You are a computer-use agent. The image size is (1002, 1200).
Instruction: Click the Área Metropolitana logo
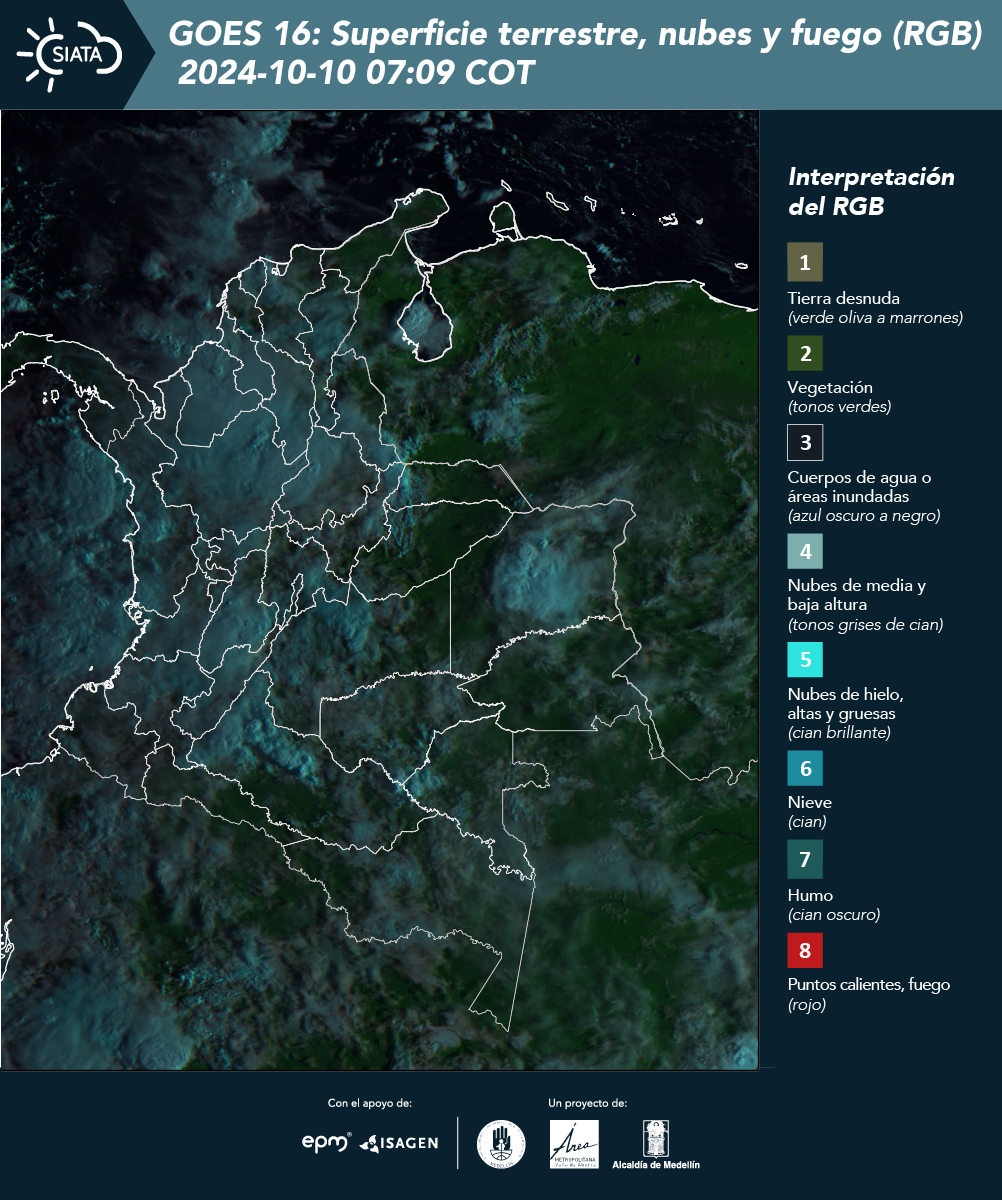pyautogui.click(x=575, y=1144)
